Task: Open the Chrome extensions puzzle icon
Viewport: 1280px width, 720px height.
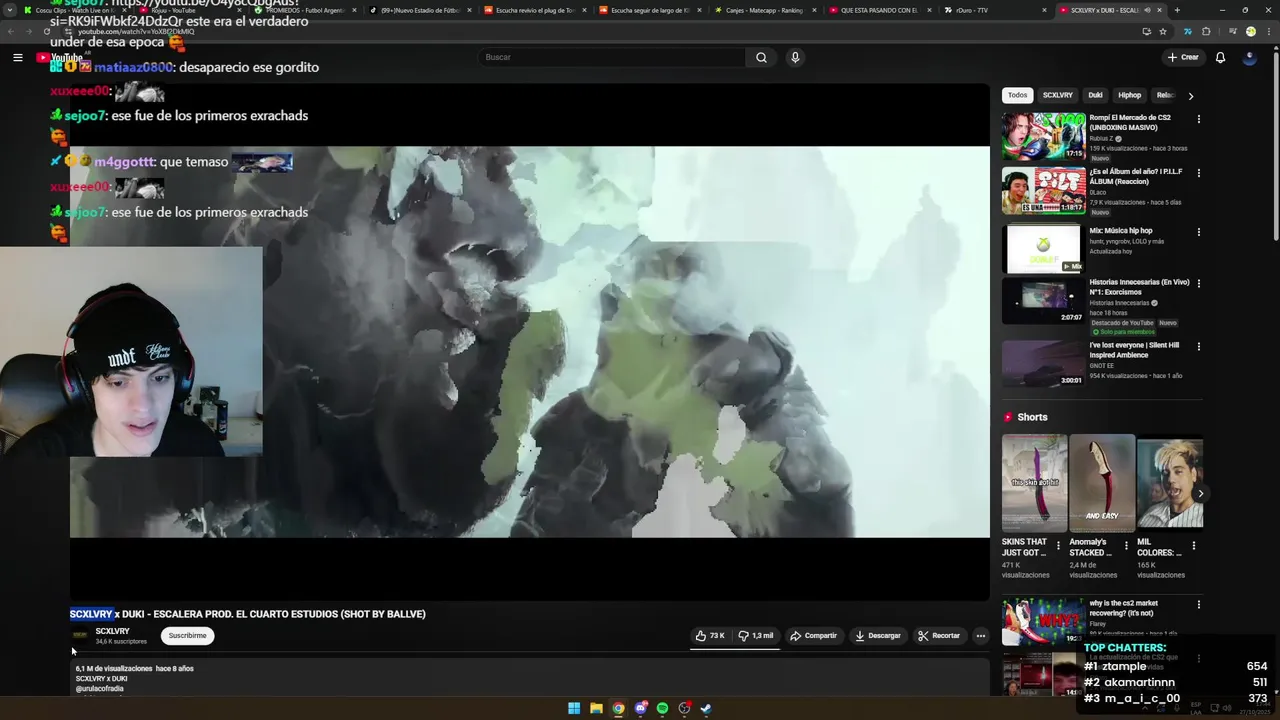Action: click(x=1206, y=31)
